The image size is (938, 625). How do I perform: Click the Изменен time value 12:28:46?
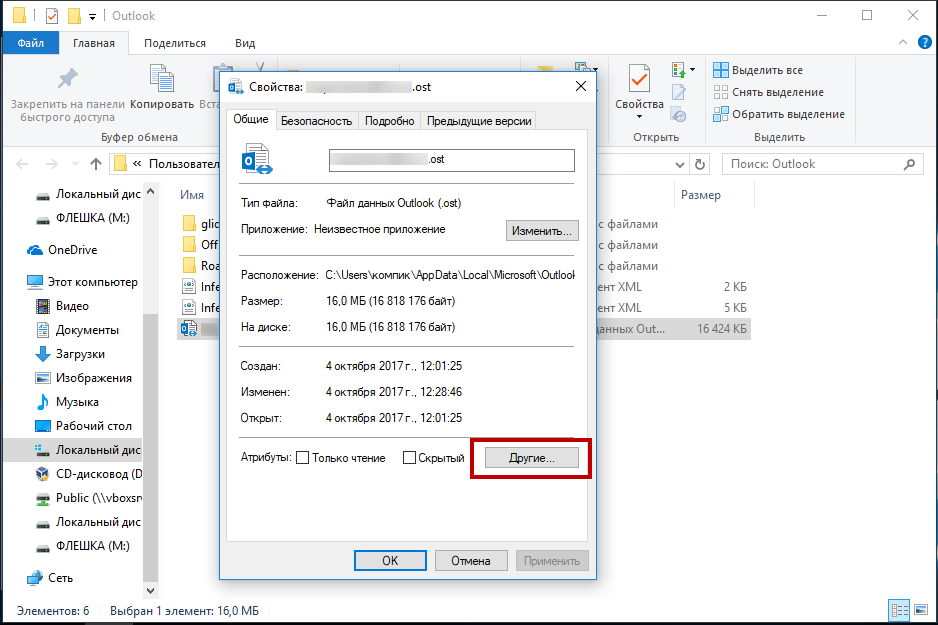pos(441,392)
